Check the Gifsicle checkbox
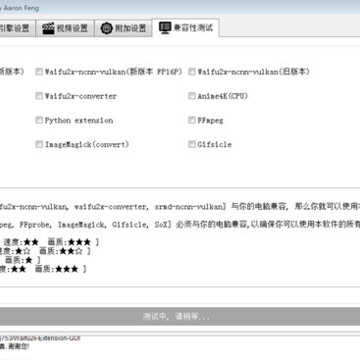 coord(192,144)
